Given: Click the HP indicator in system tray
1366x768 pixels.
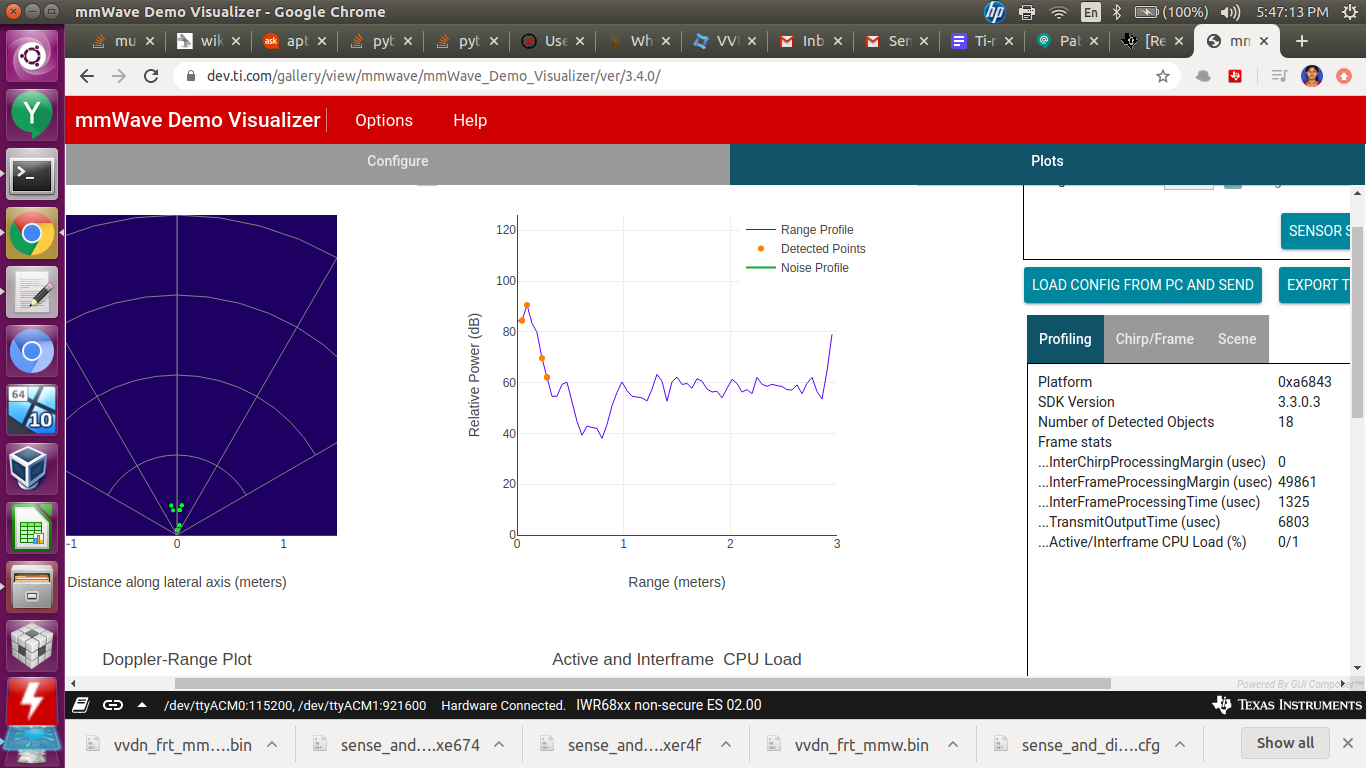Looking at the screenshot, I should (994, 12).
